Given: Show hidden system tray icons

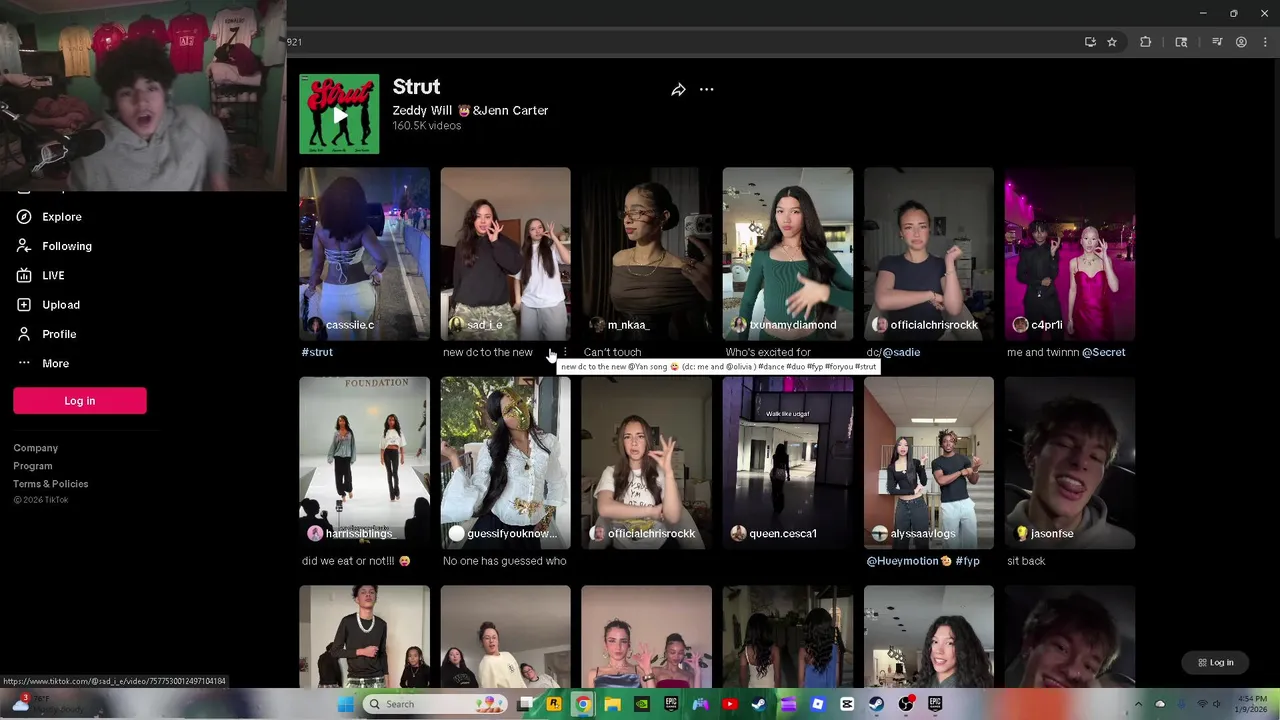Looking at the screenshot, I should click(1138, 704).
